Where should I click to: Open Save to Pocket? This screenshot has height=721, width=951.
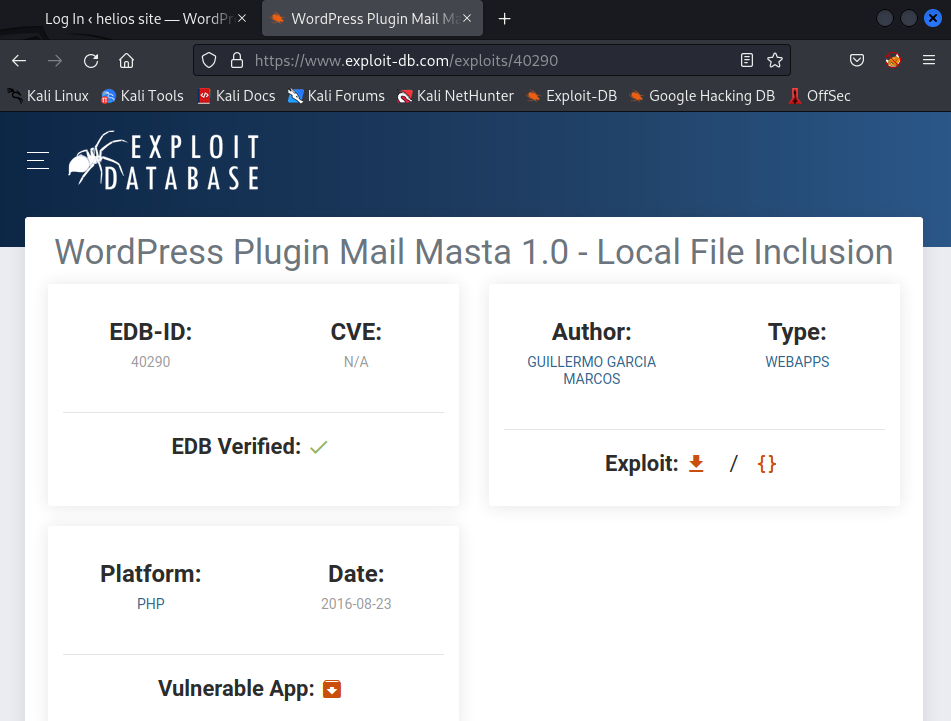click(x=857, y=60)
